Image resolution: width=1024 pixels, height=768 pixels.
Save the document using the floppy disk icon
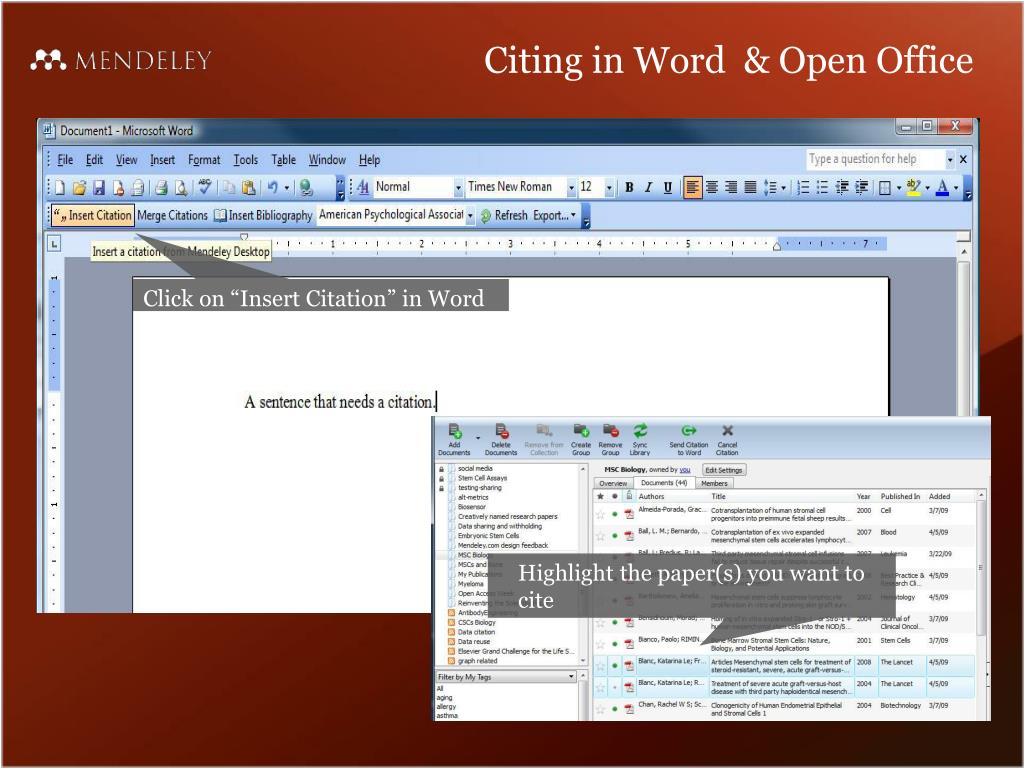tap(99, 188)
